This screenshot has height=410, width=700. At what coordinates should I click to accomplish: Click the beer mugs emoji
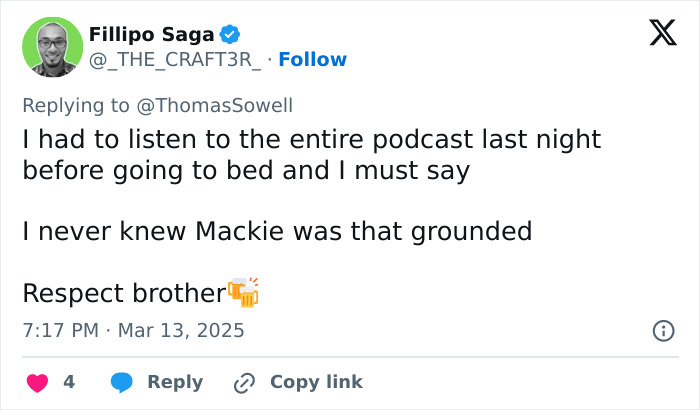pyautogui.click(x=243, y=292)
